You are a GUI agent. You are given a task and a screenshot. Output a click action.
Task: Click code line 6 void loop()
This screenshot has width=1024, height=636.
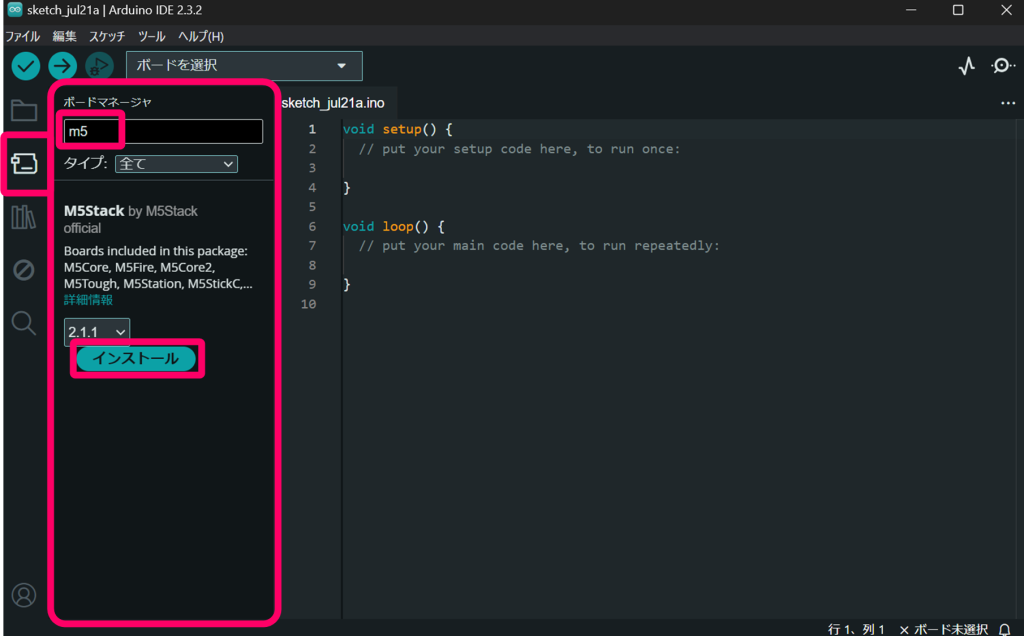[x=393, y=227]
